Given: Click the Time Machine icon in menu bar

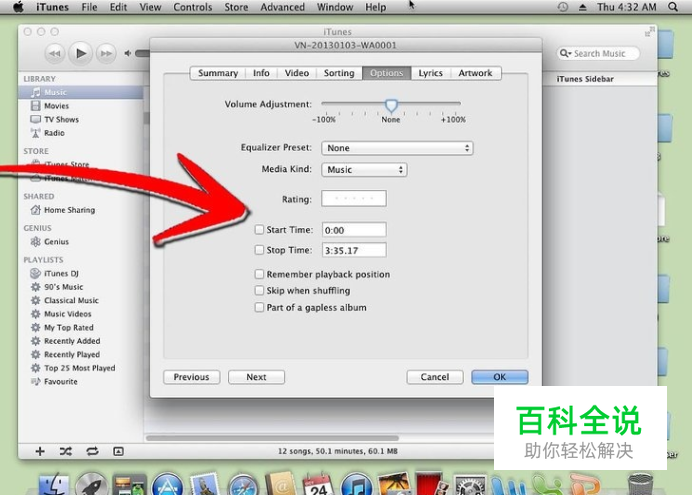Looking at the screenshot, I should 563,7.
